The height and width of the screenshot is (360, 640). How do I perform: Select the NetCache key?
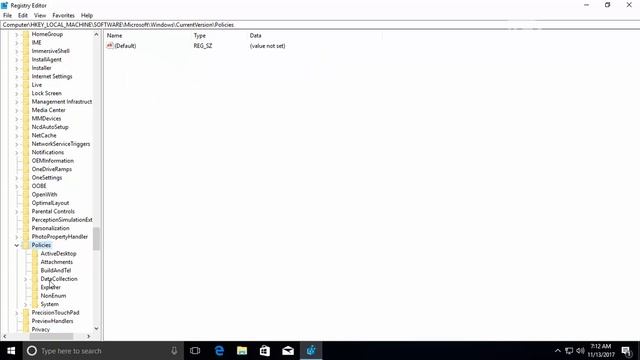(x=44, y=136)
